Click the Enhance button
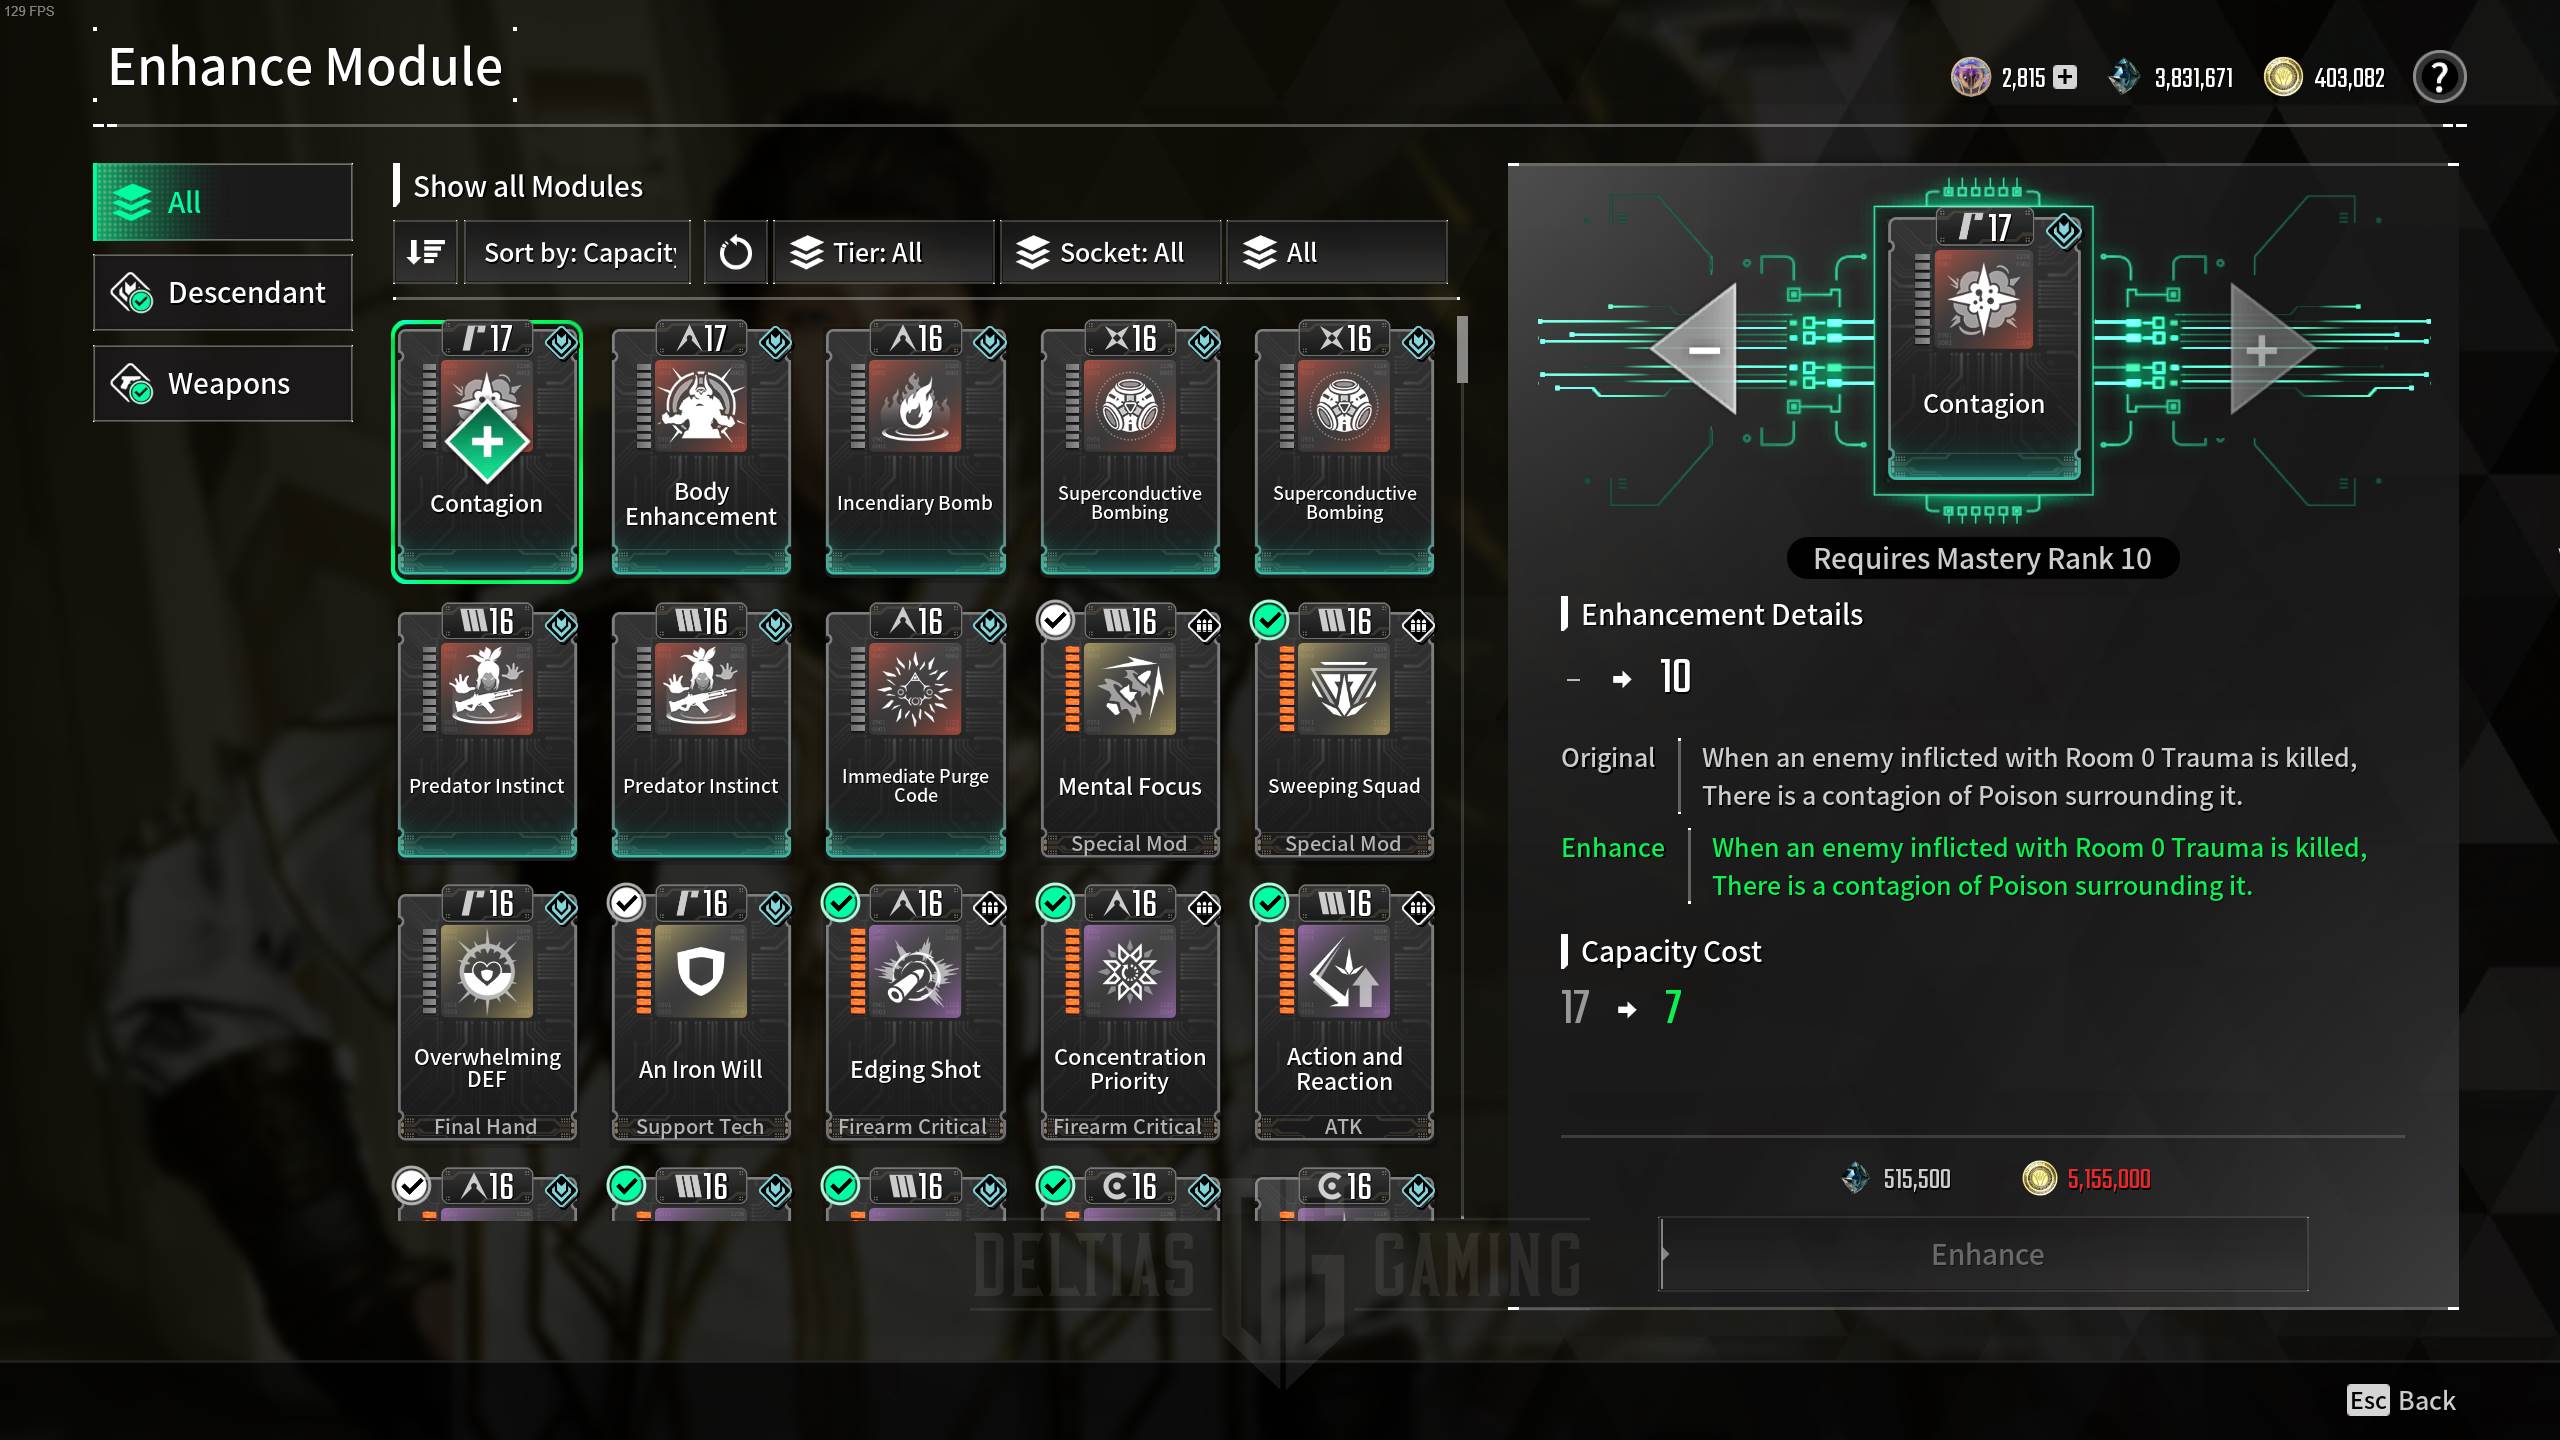Image resolution: width=2560 pixels, height=1440 pixels. click(1984, 1254)
